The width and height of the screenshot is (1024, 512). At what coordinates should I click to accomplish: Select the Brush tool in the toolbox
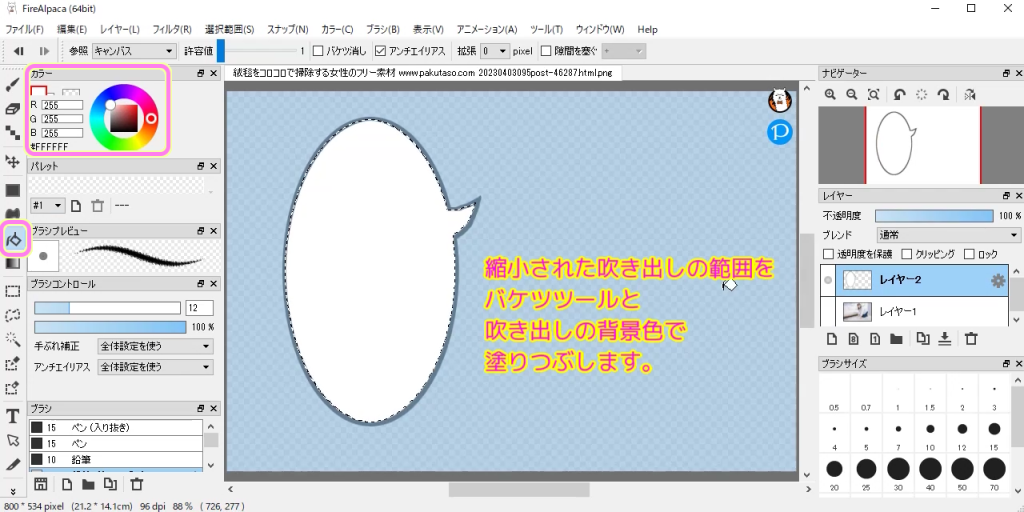click(x=12, y=86)
